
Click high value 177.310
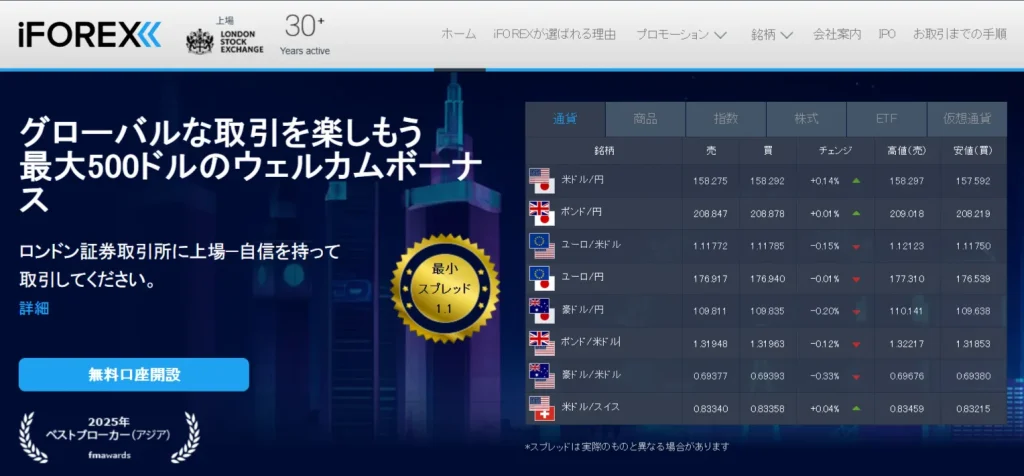(x=906, y=279)
